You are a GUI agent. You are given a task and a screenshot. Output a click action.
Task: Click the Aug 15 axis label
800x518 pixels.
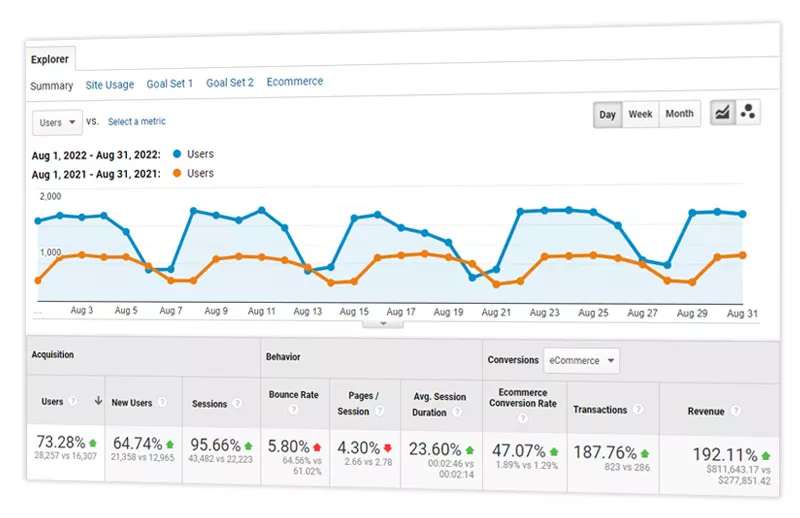[x=354, y=311]
